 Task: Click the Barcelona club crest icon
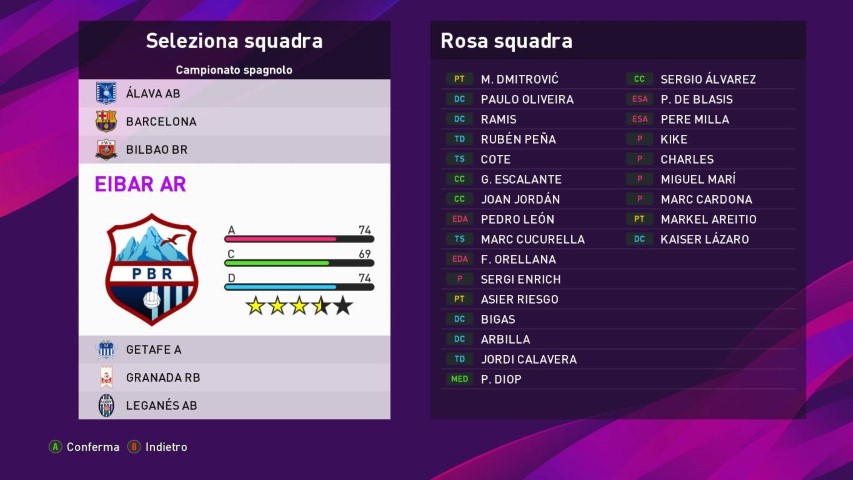[106, 121]
